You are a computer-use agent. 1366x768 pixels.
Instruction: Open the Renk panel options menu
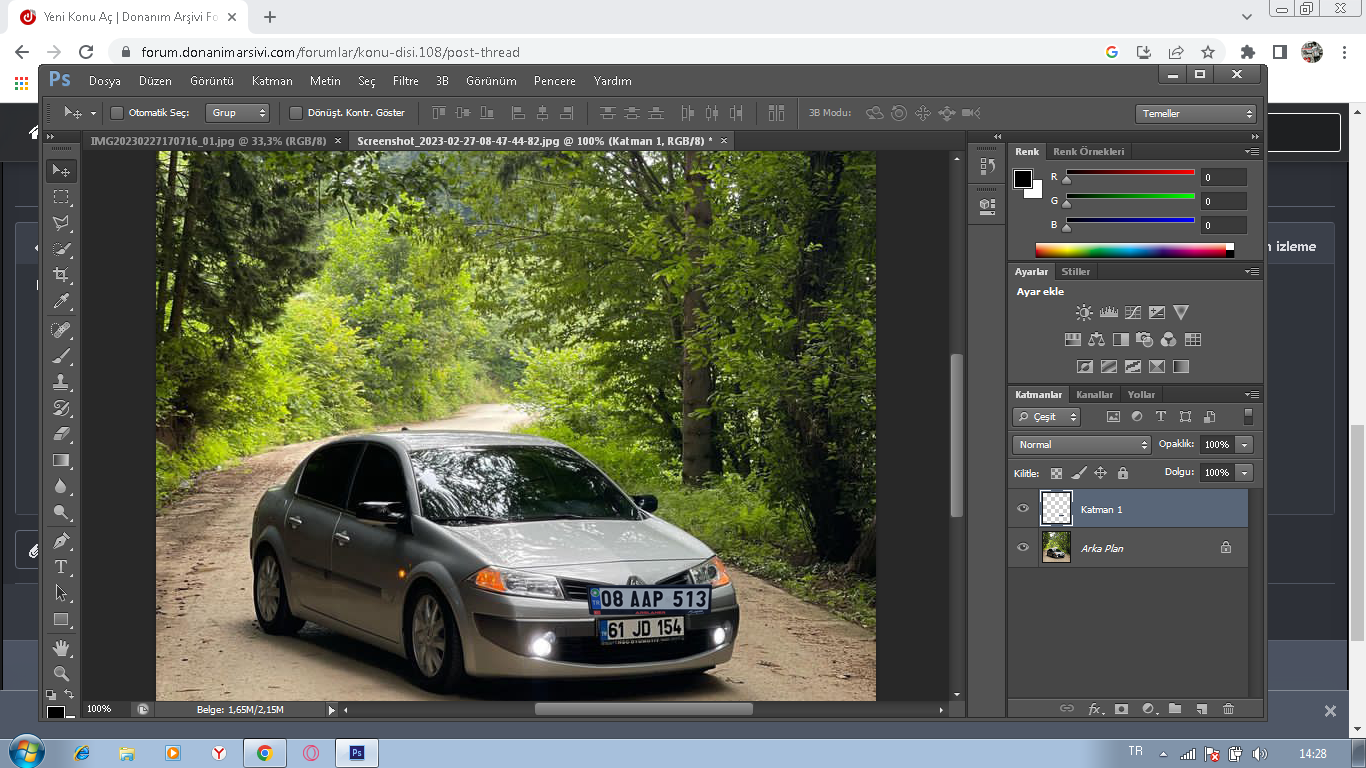pyautogui.click(x=1252, y=152)
